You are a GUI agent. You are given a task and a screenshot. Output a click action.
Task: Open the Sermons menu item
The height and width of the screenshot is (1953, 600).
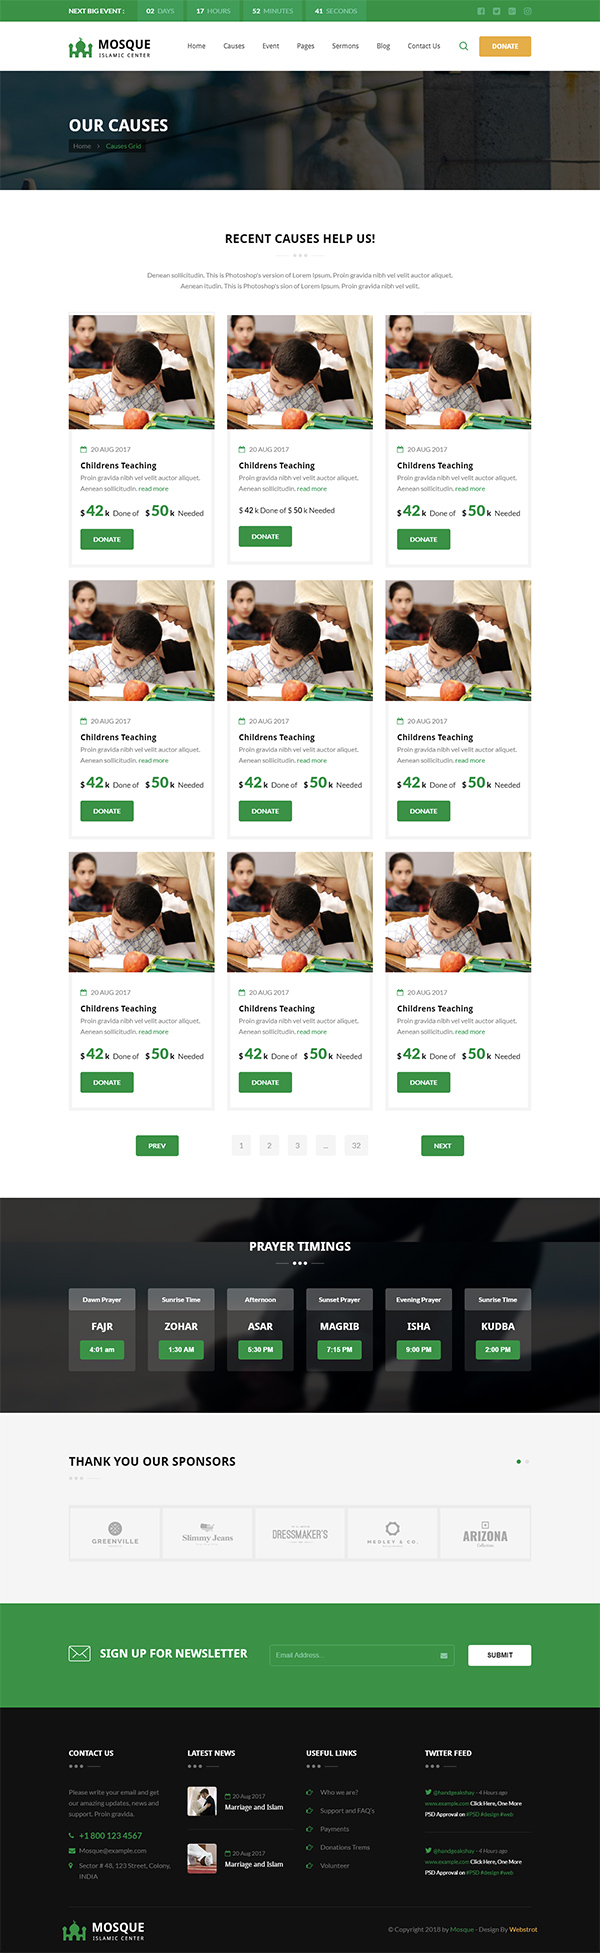coord(345,46)
